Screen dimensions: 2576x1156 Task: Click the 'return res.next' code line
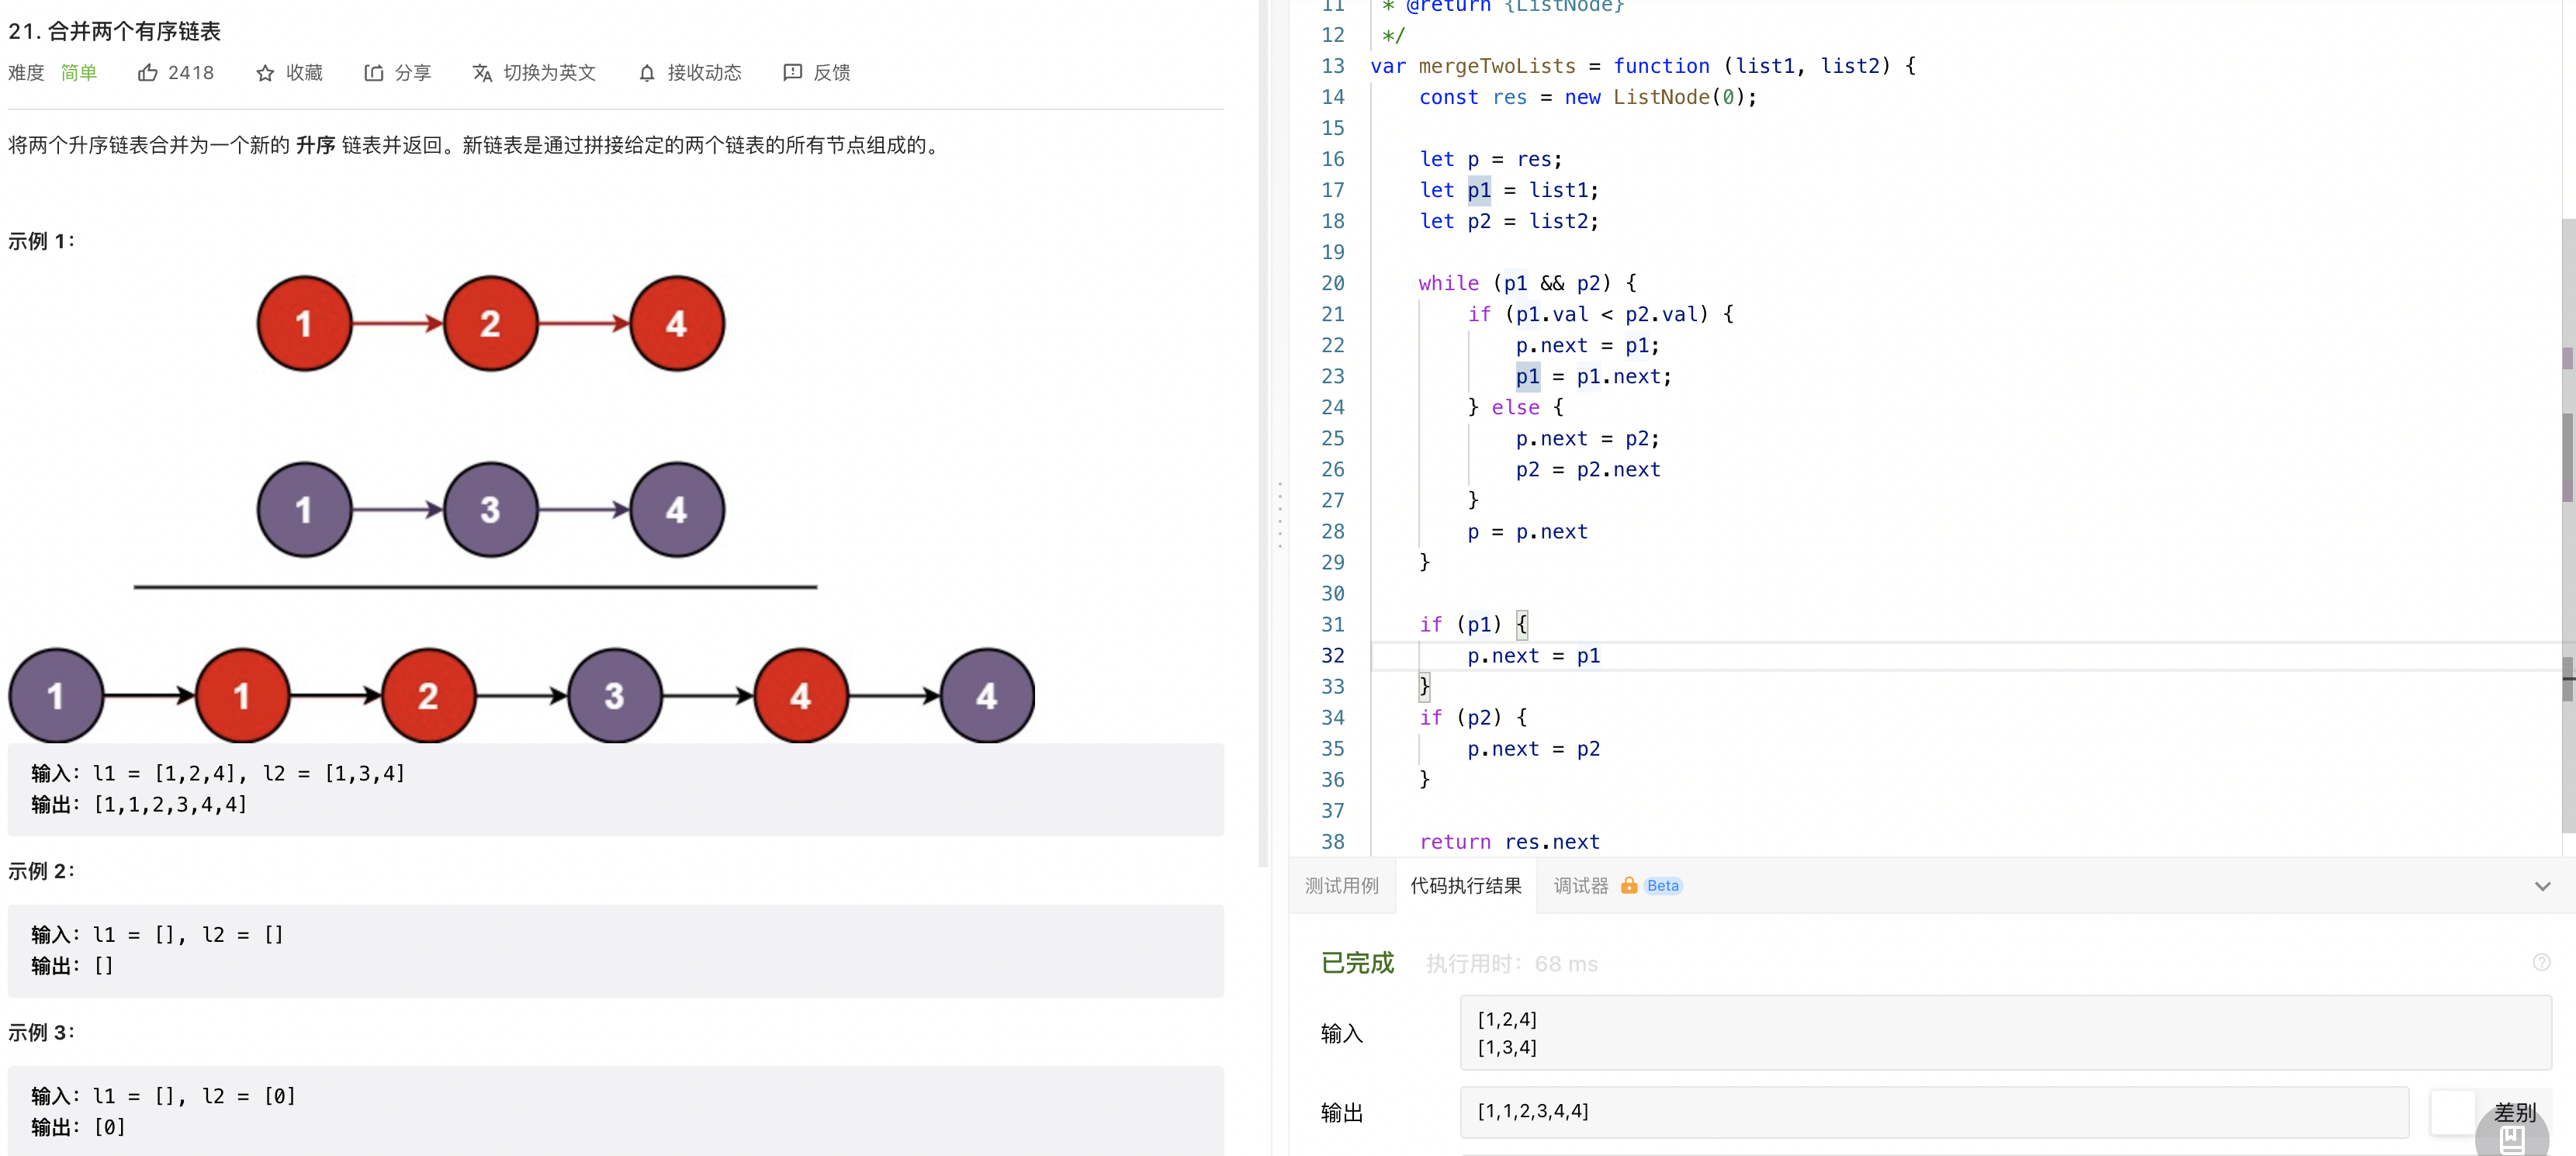pyautogui.click(x=1508, y=842)
